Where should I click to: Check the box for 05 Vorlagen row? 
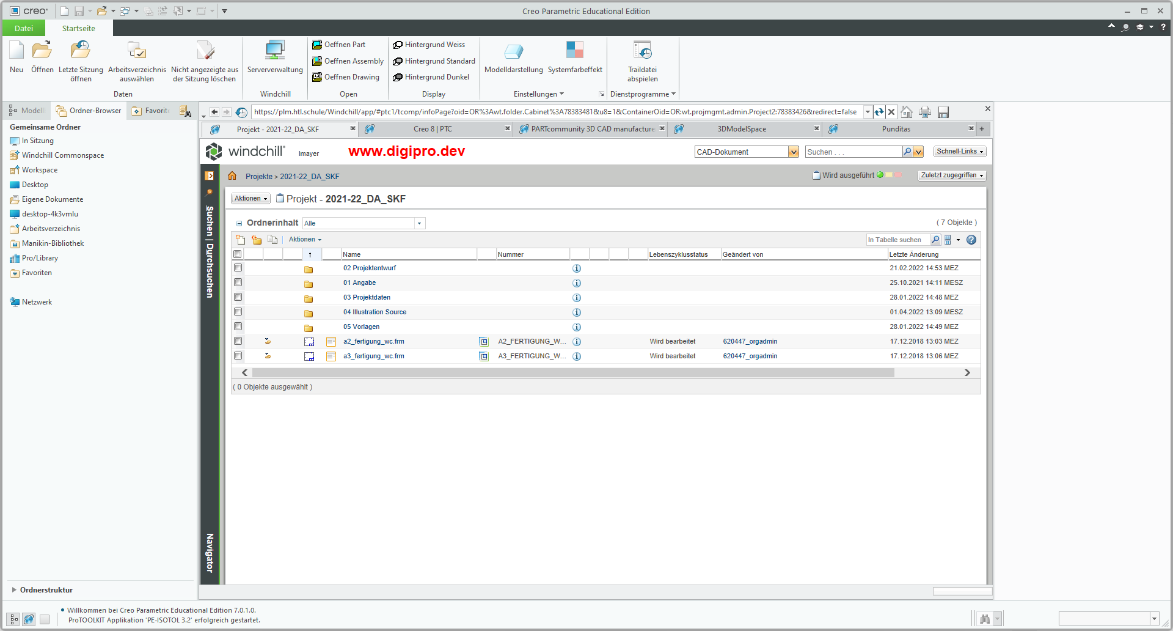click(238, 326)
